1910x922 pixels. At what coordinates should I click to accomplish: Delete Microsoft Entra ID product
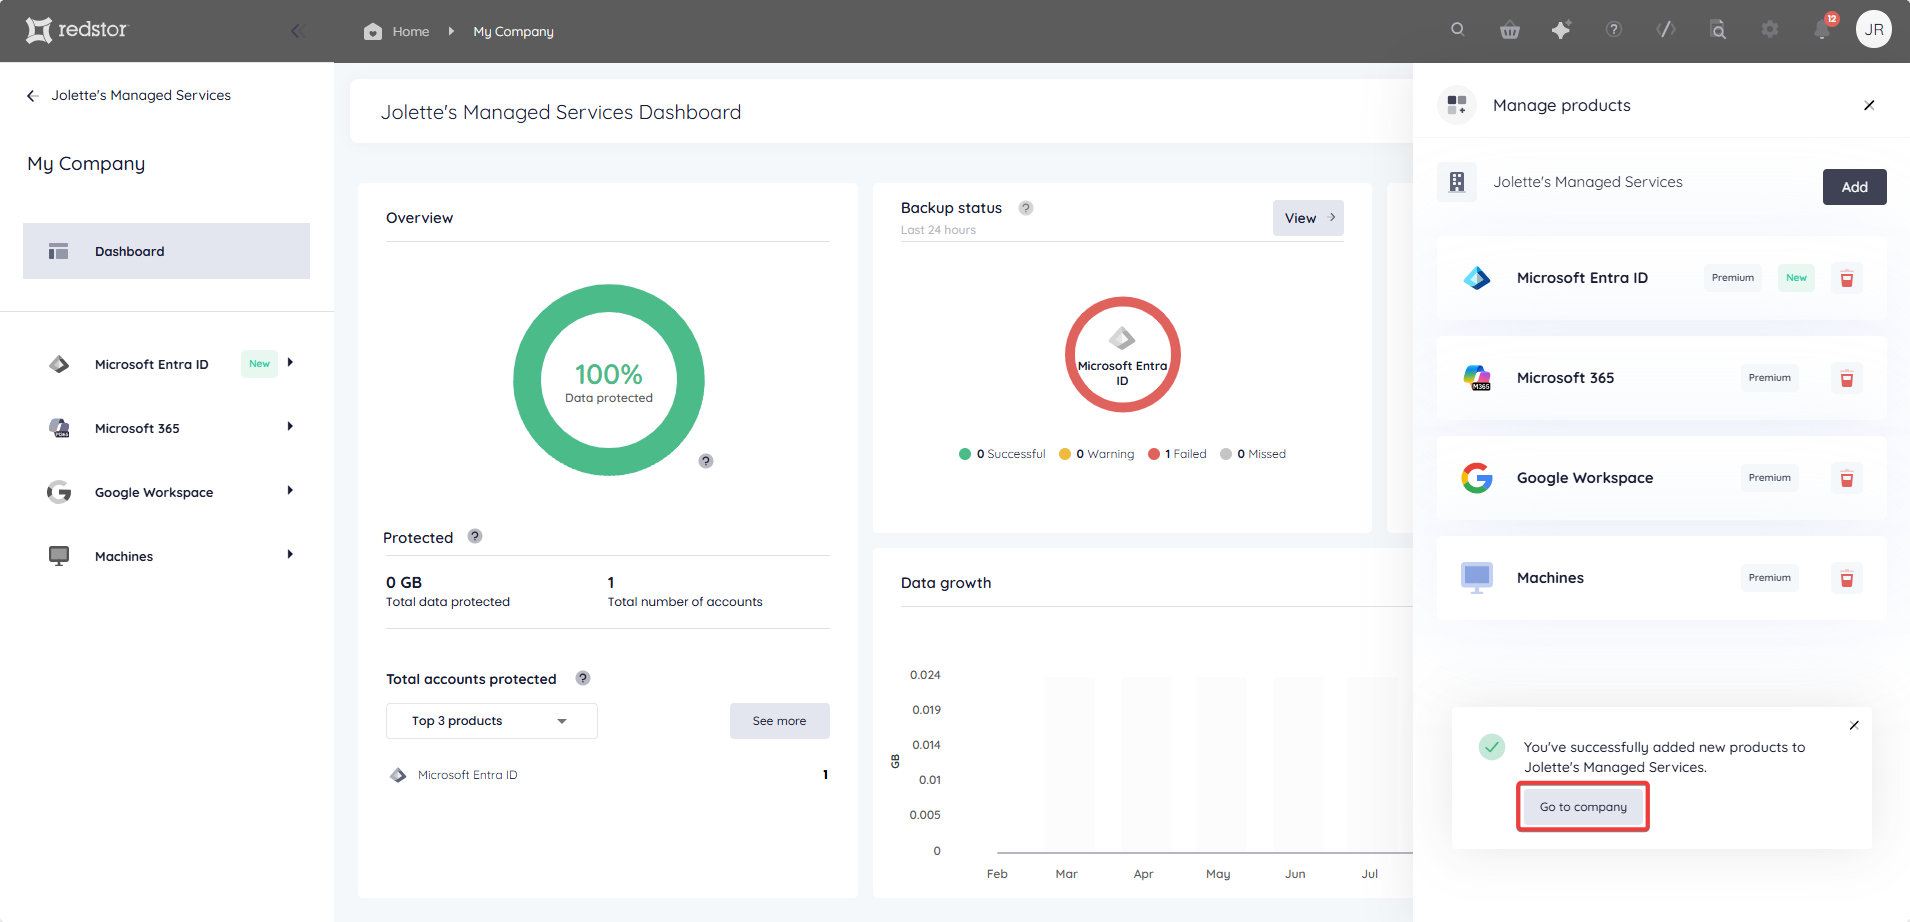click(1847, 278)
